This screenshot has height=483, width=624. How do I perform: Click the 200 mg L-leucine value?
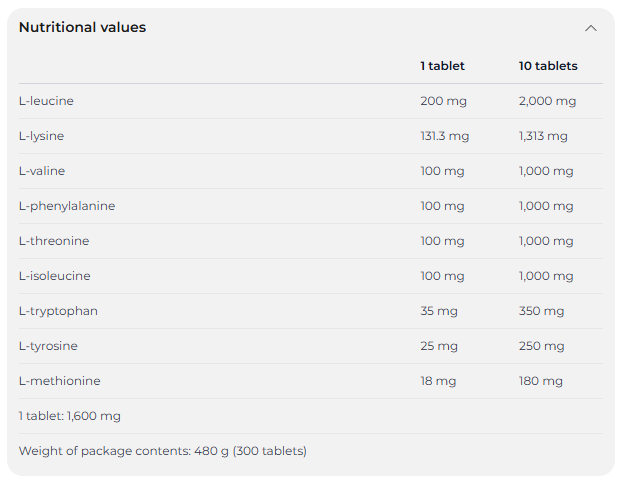(x=443, y=101)
